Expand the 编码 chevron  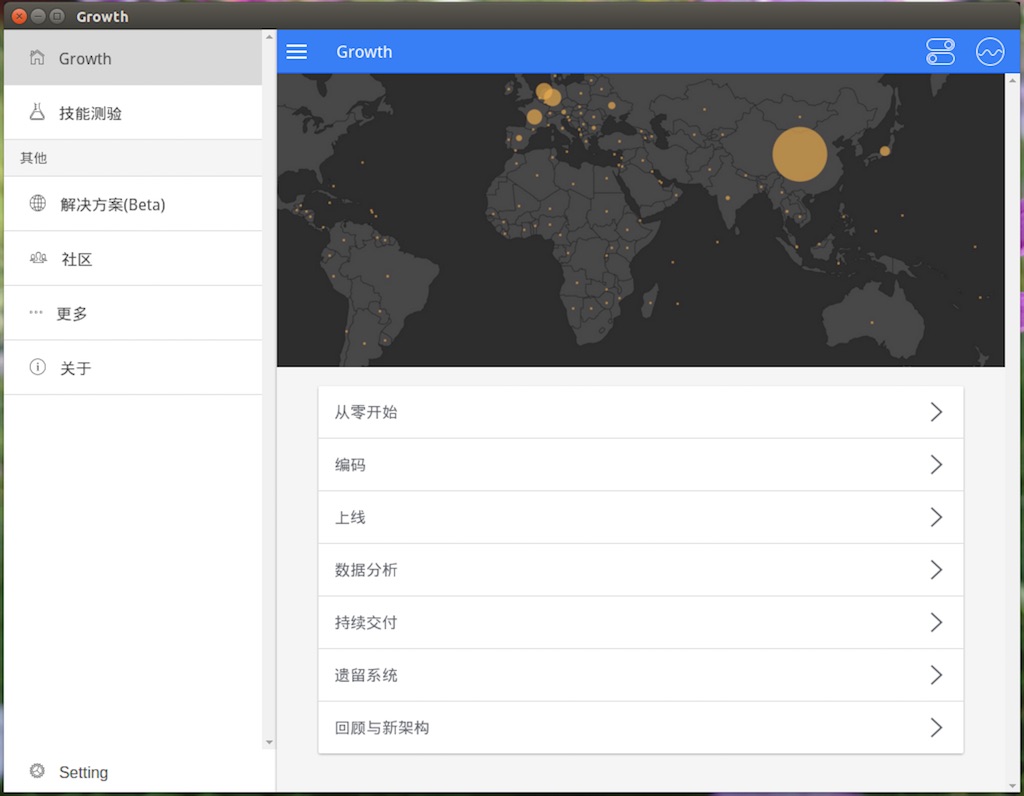coord(936,464)
